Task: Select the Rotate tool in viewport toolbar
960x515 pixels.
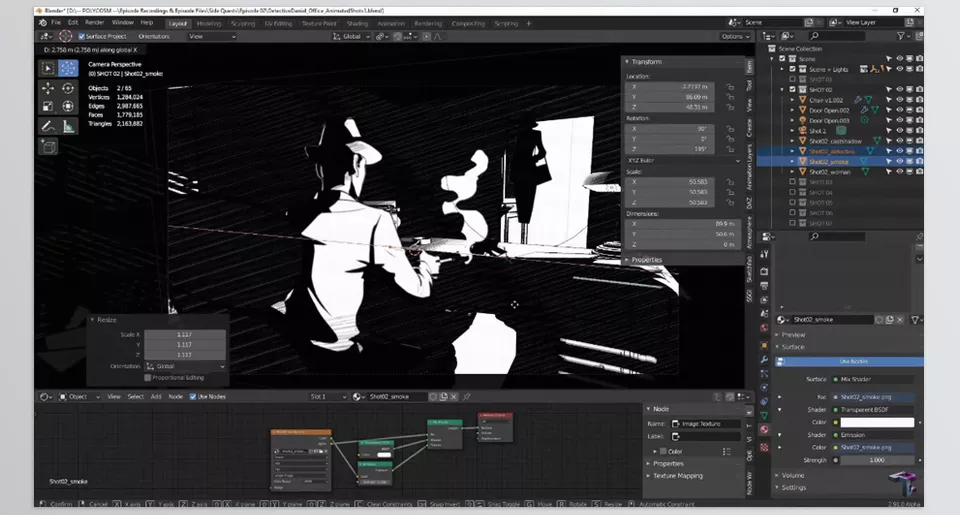Action: (x=68, y=88)
